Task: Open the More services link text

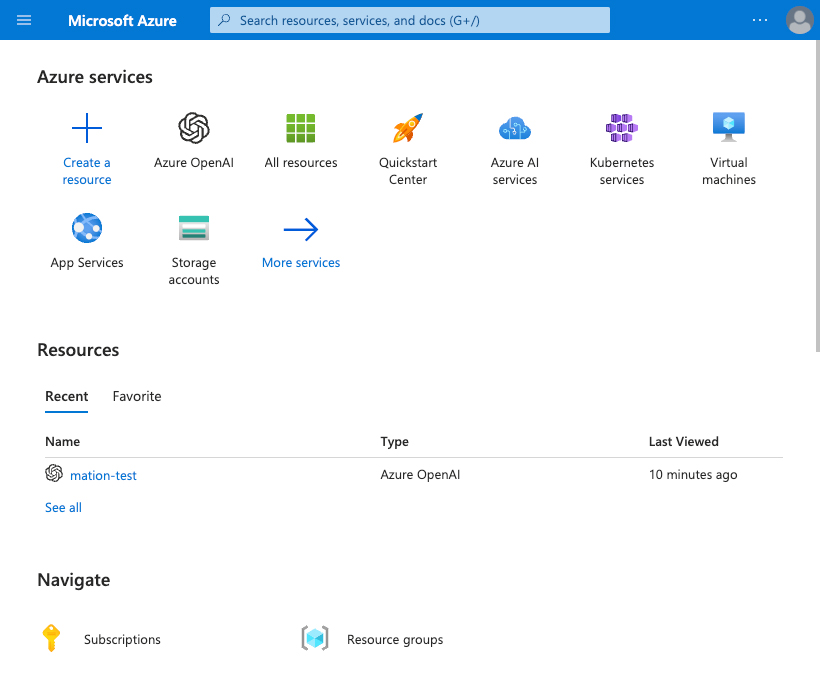Action: [x=301, y=263]
